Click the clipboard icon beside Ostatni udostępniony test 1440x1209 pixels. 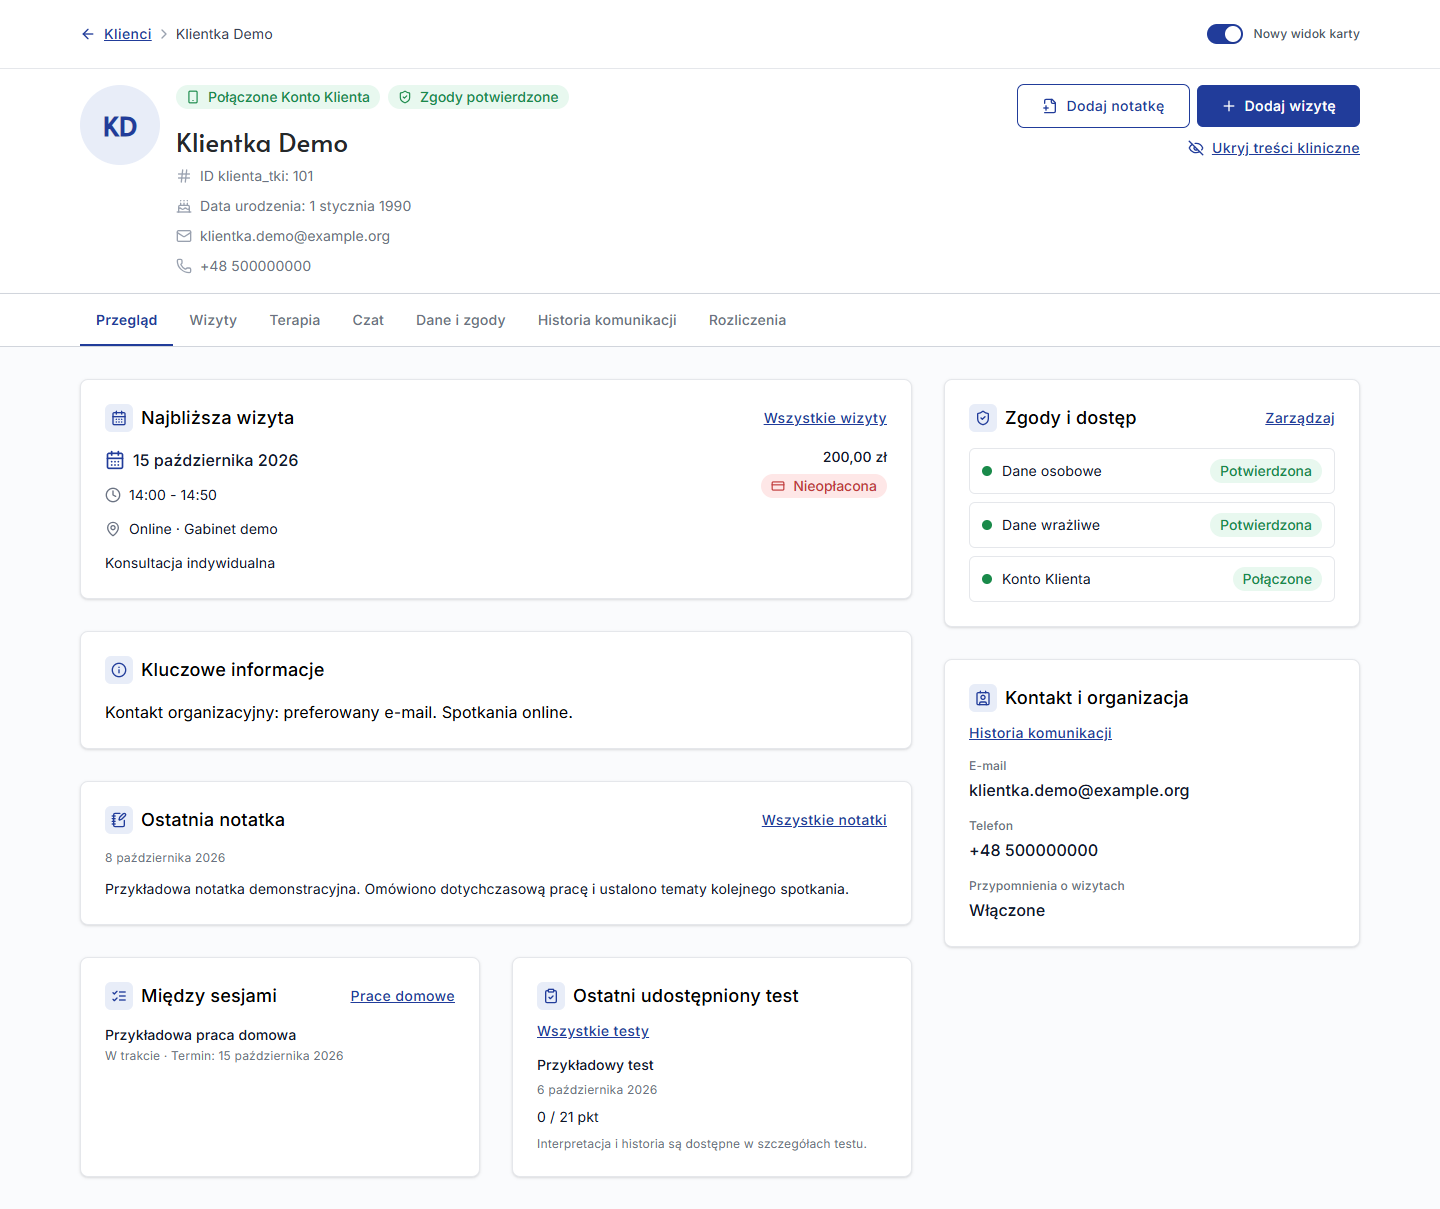[x=551, y=996]
